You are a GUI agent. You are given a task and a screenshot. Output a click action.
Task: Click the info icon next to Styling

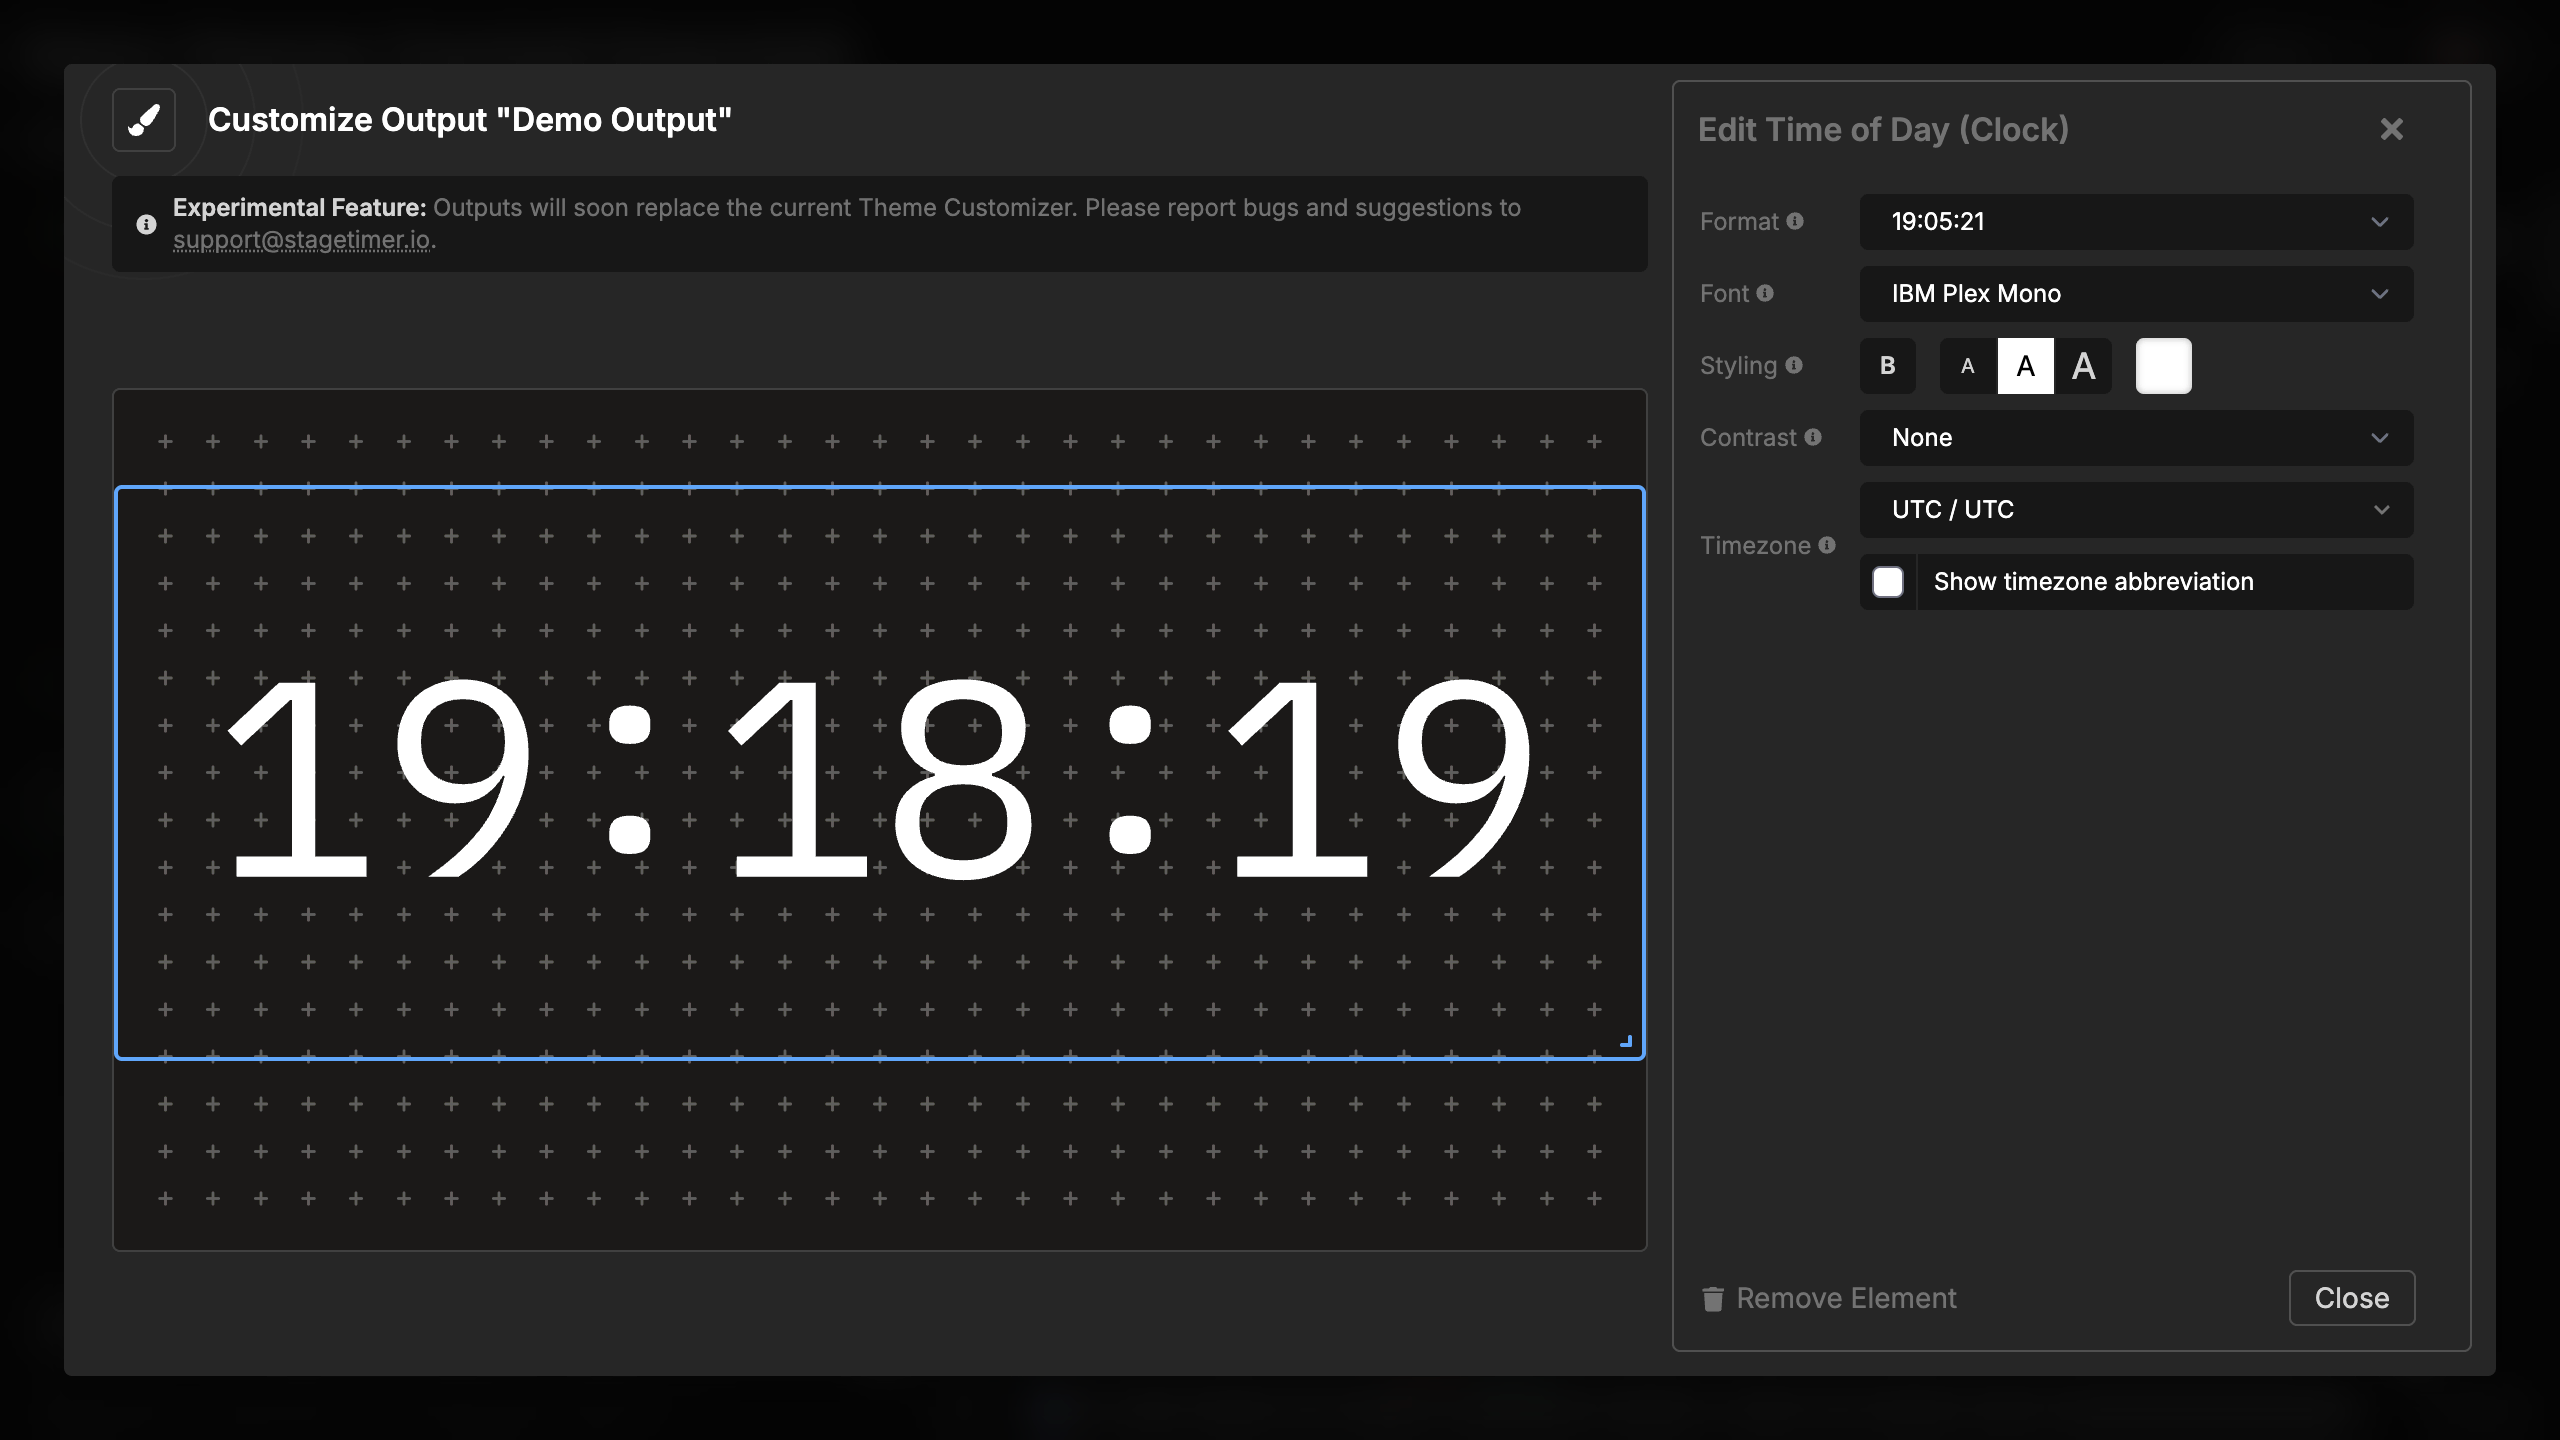click(x=1796, y=365)
